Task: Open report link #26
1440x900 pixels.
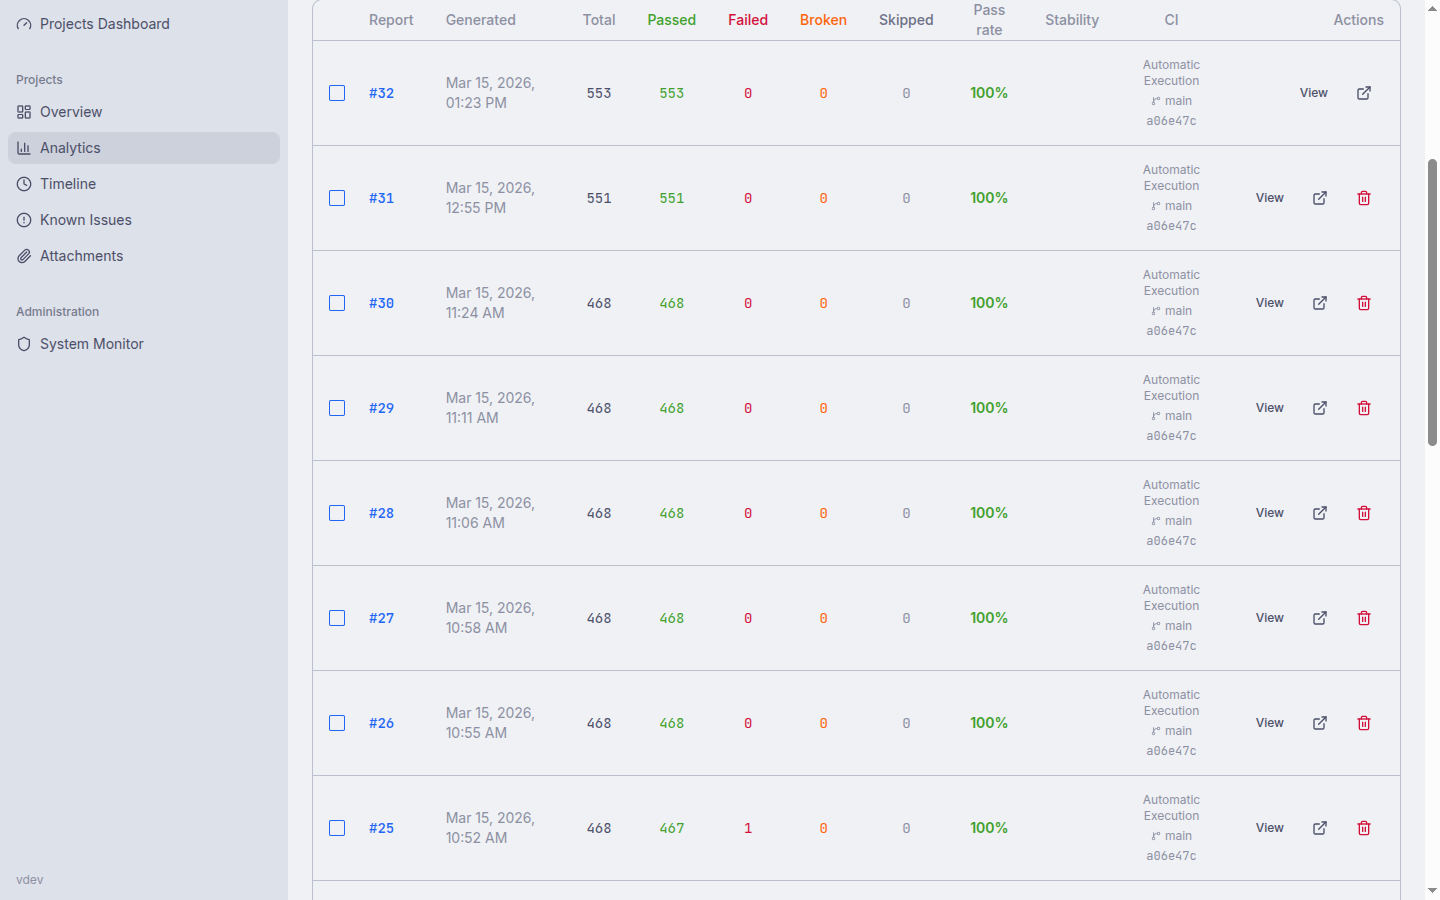Action: pos(381,723)
